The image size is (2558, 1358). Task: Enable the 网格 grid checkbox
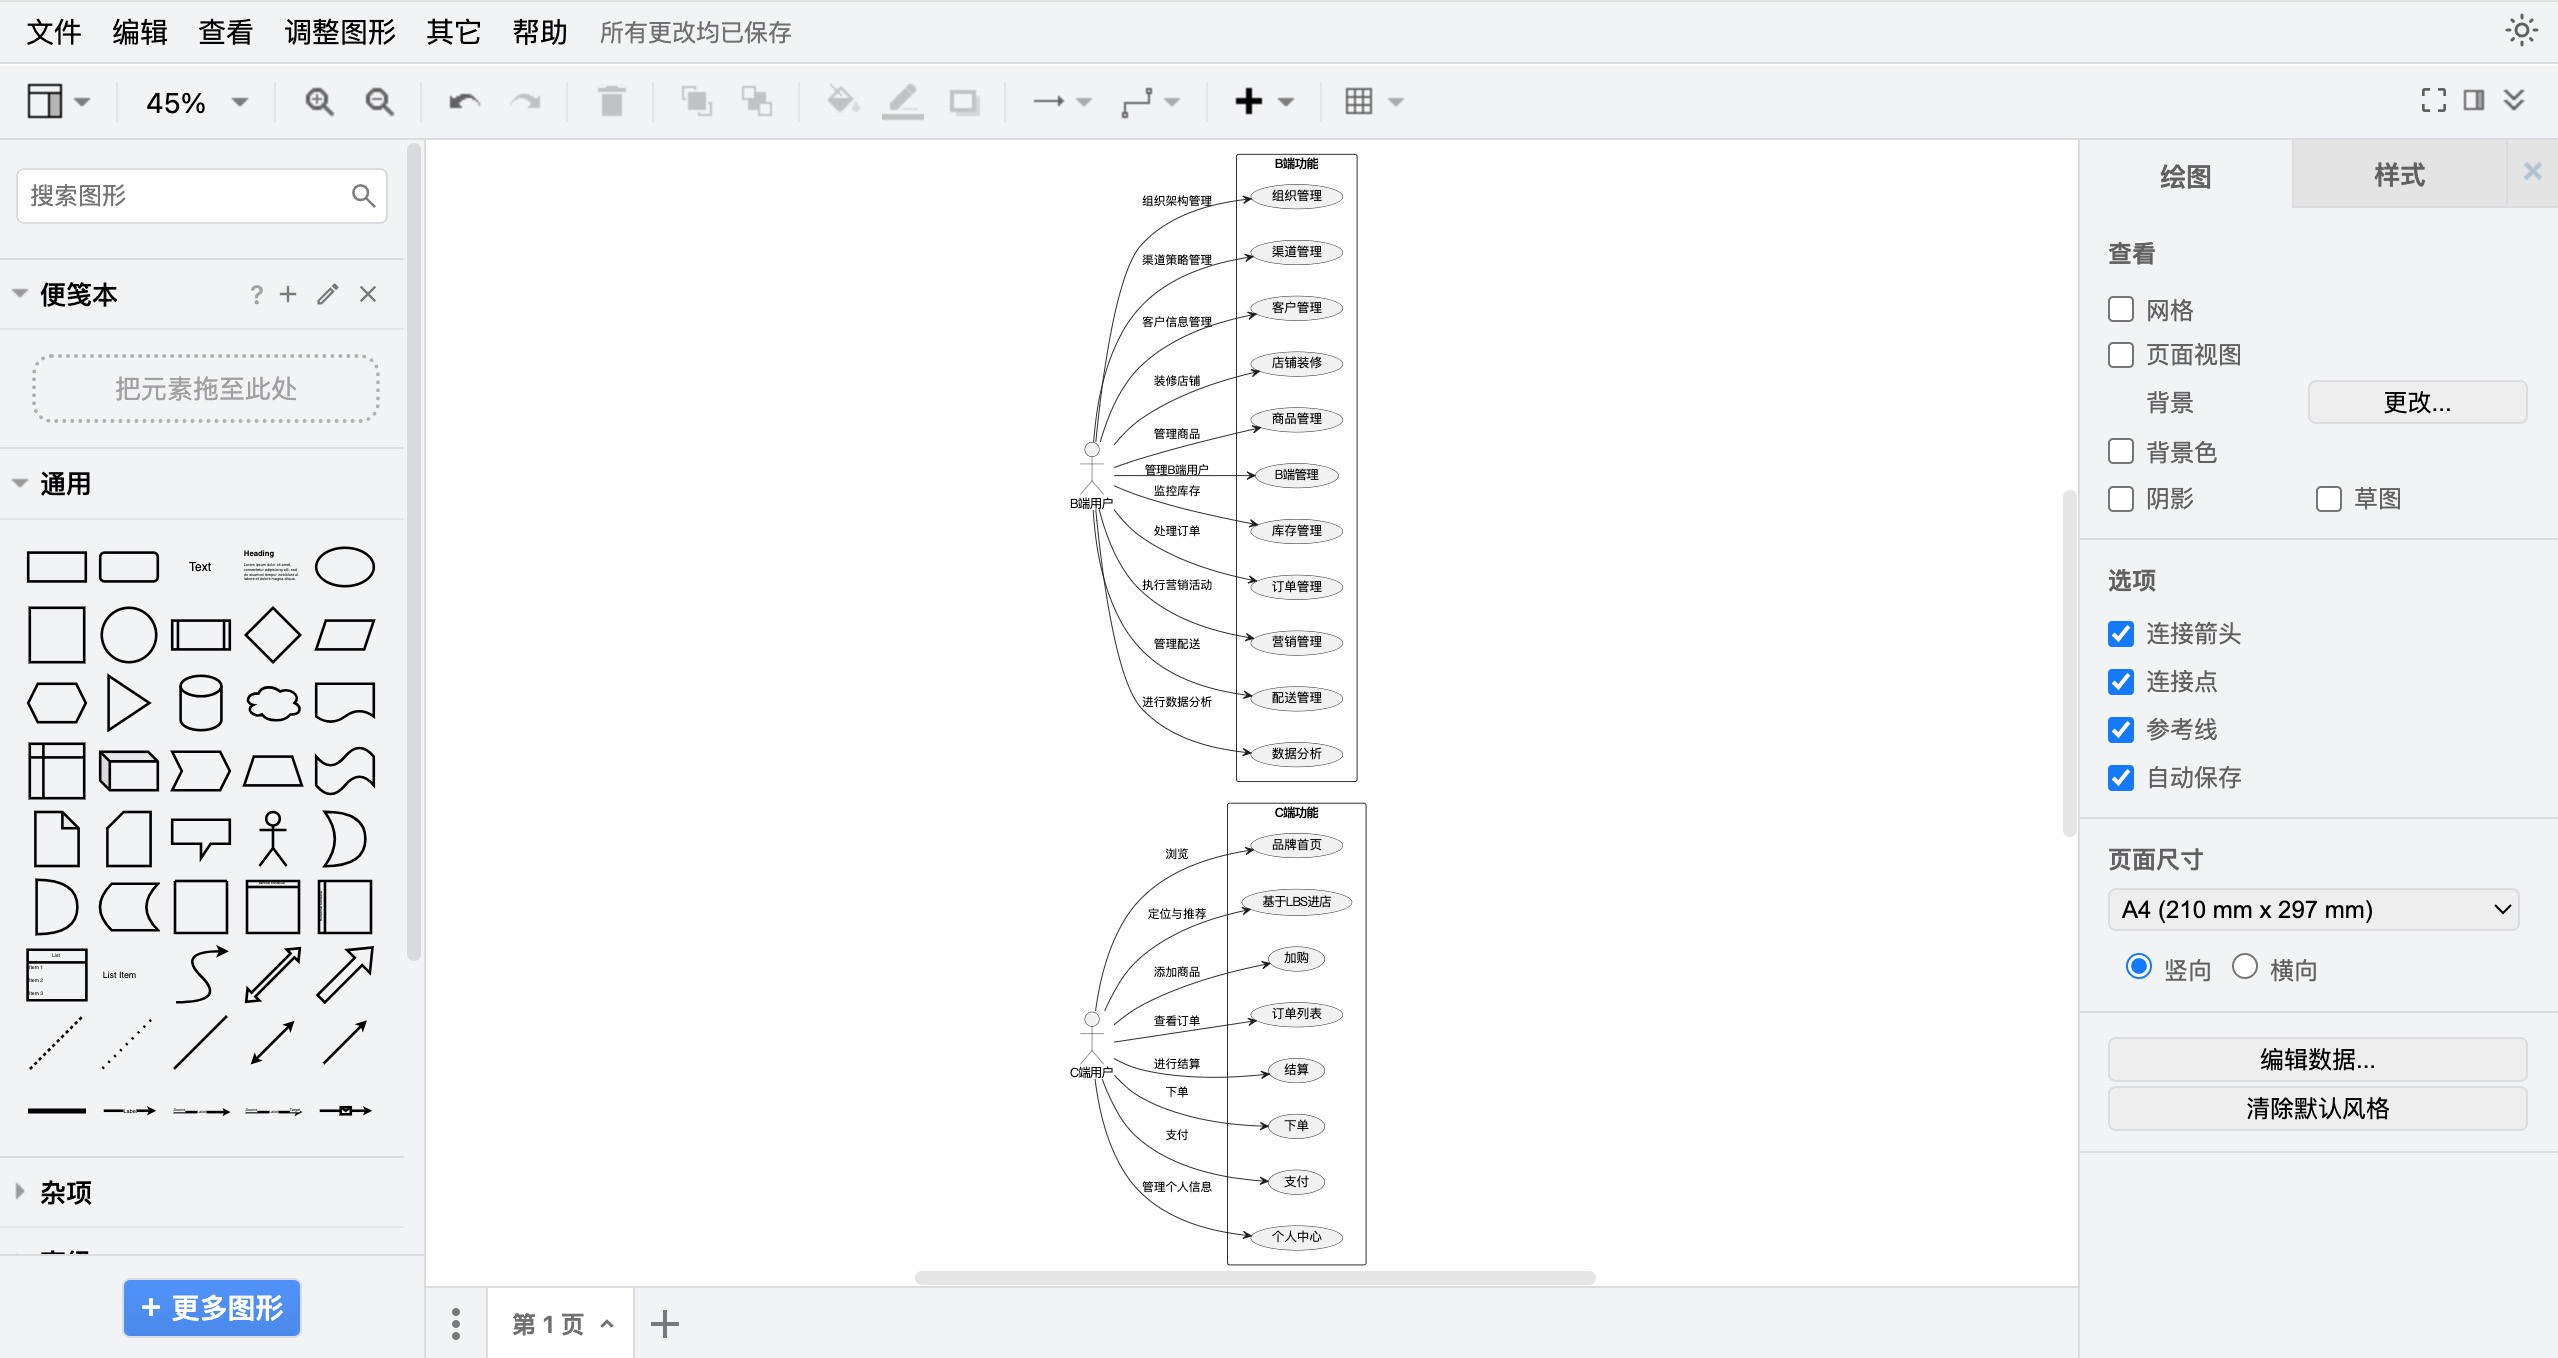2121,309
